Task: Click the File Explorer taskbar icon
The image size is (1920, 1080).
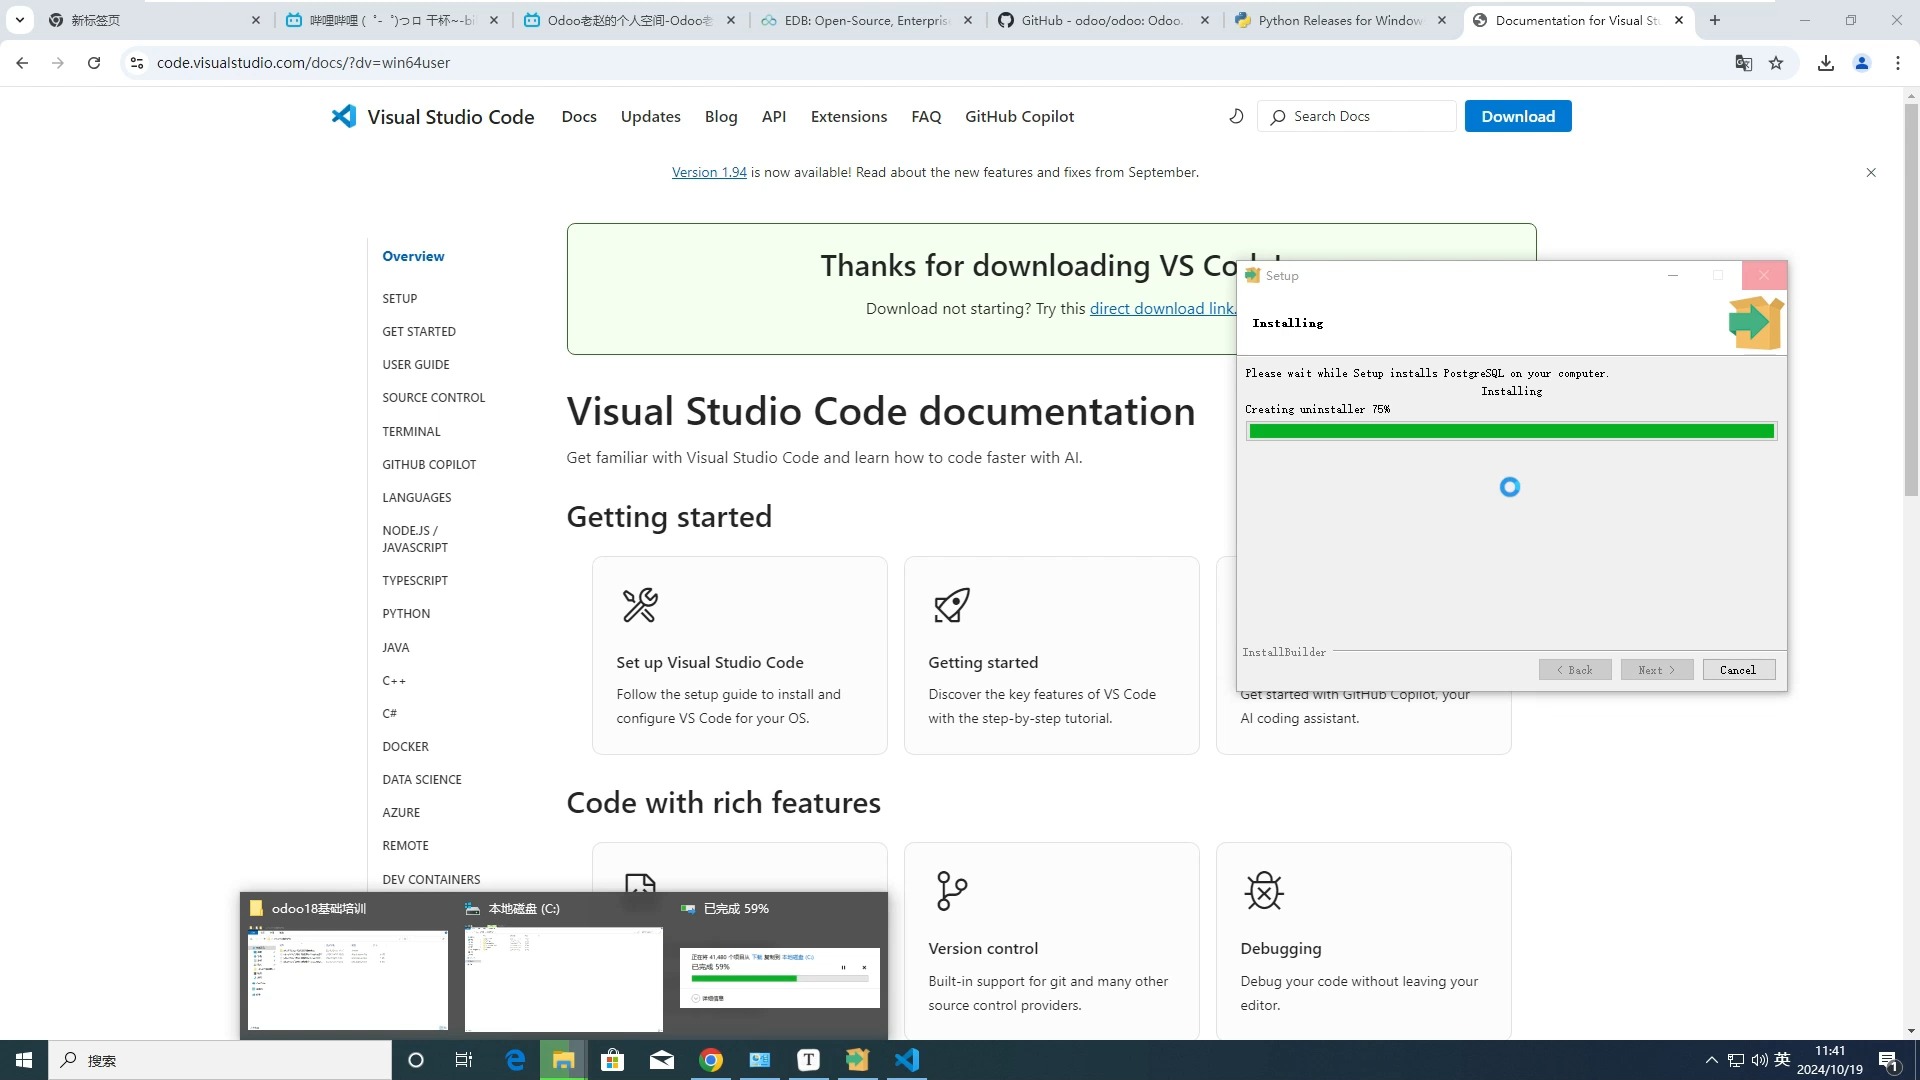Action: 564,1060
